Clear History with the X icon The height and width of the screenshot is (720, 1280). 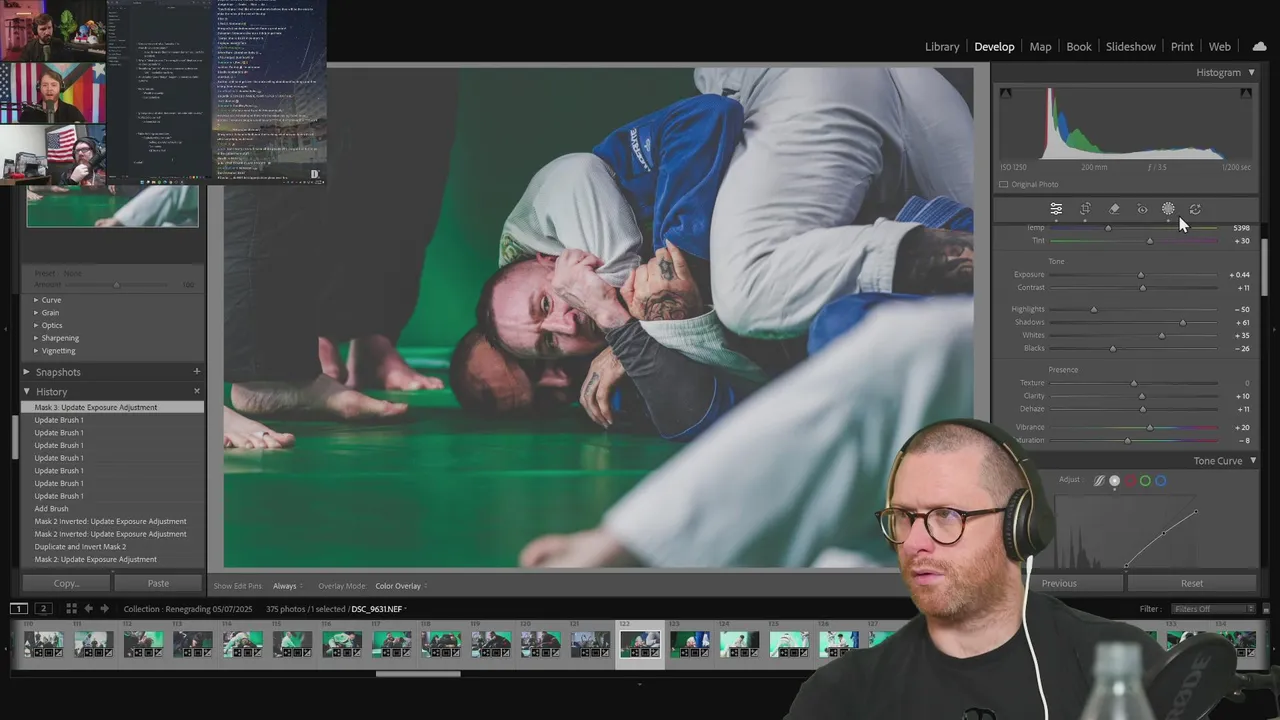[x=196, y=391]
